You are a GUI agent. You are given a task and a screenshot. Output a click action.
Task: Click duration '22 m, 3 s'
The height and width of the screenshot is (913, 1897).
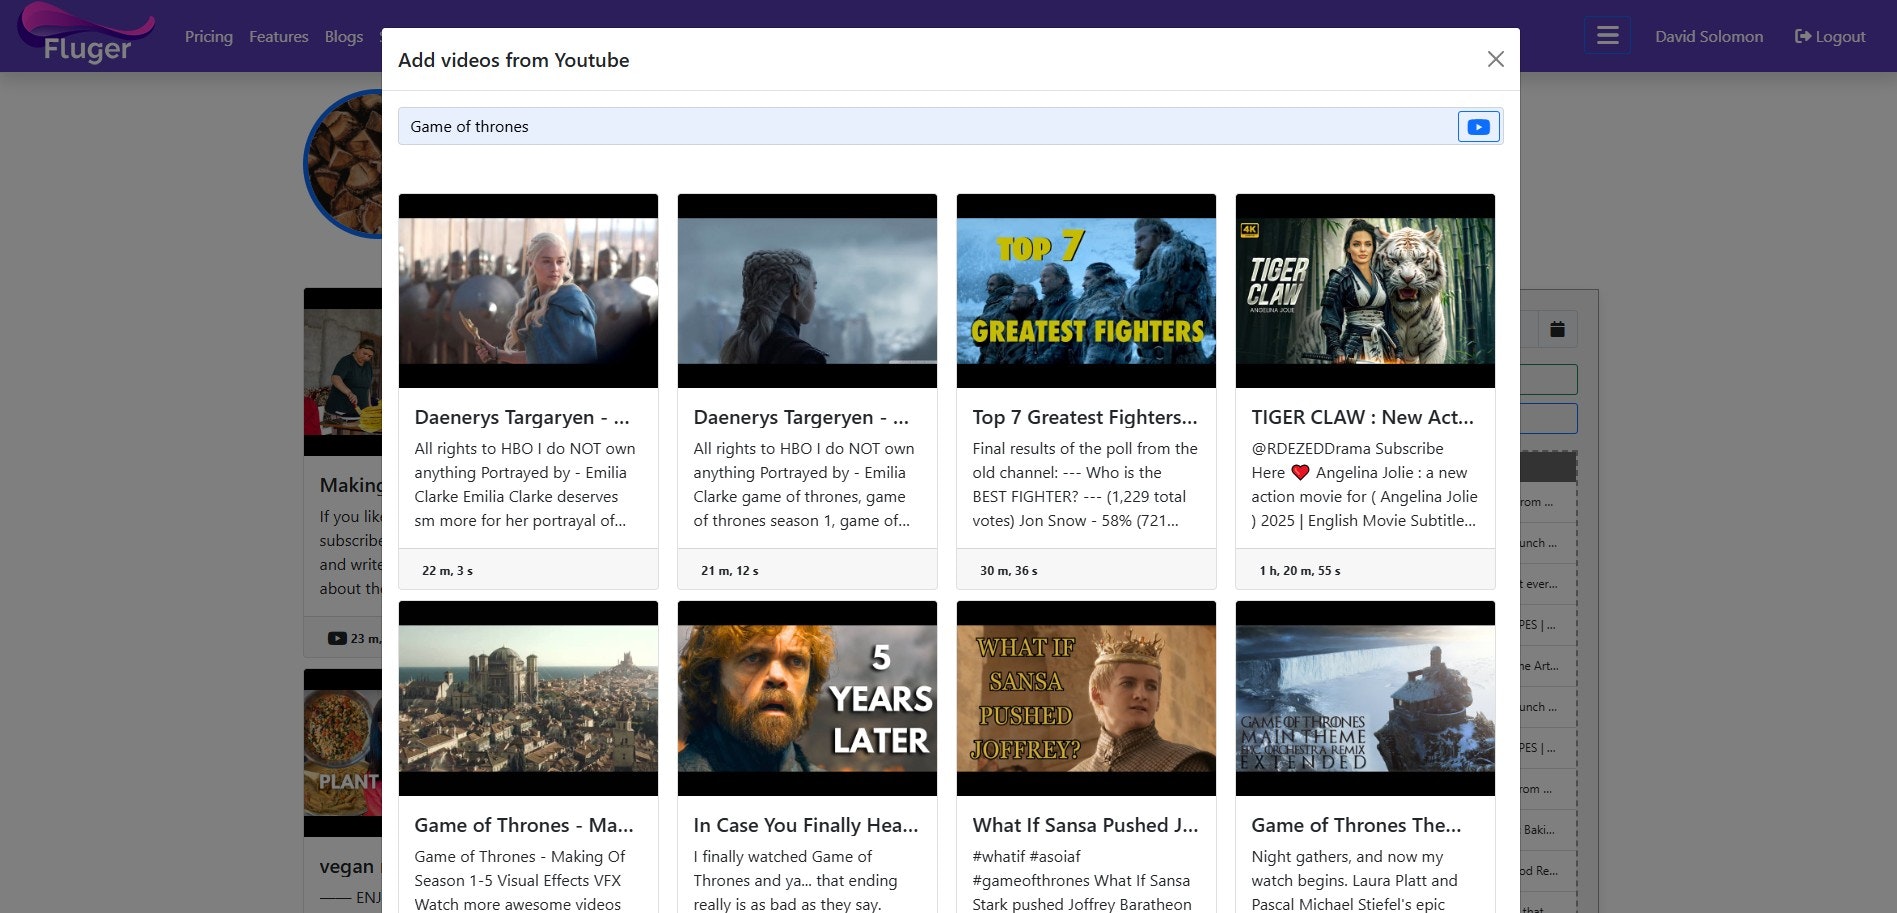pyautogui.click(x=447, y=571)
